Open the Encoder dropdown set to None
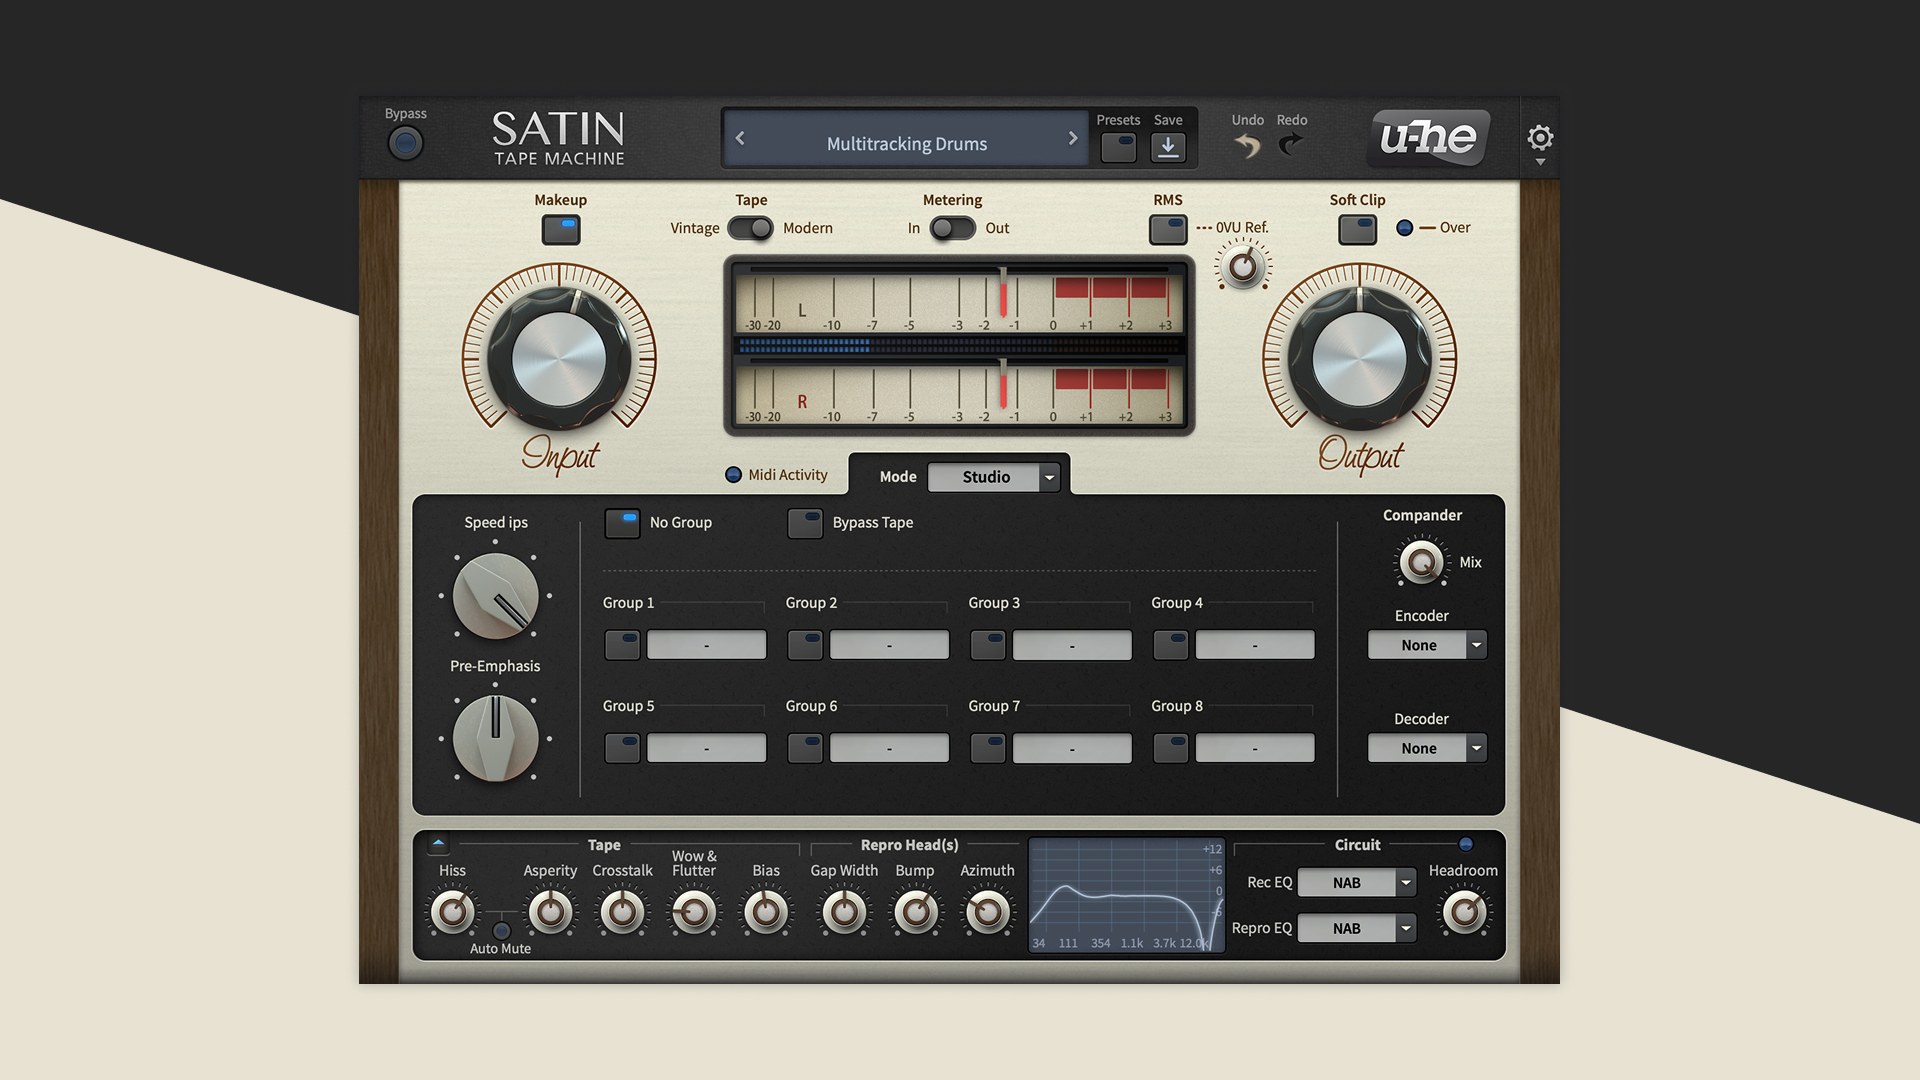 (1427, 645)
